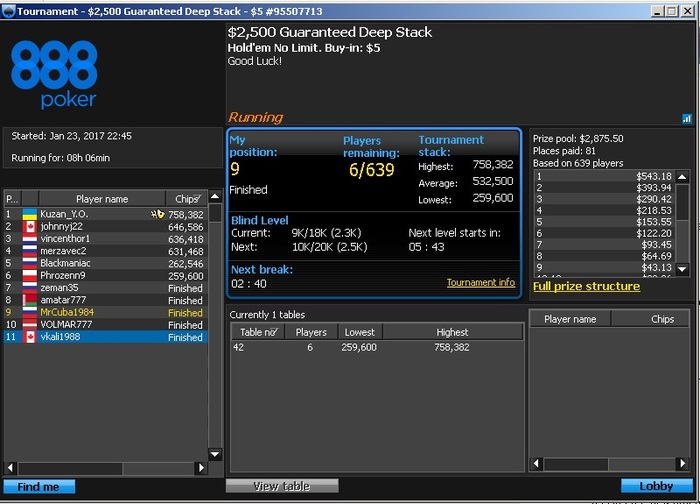700x504 pixels.
Task: Select player row Blackmaniac
Action: [x=105, y=263]
